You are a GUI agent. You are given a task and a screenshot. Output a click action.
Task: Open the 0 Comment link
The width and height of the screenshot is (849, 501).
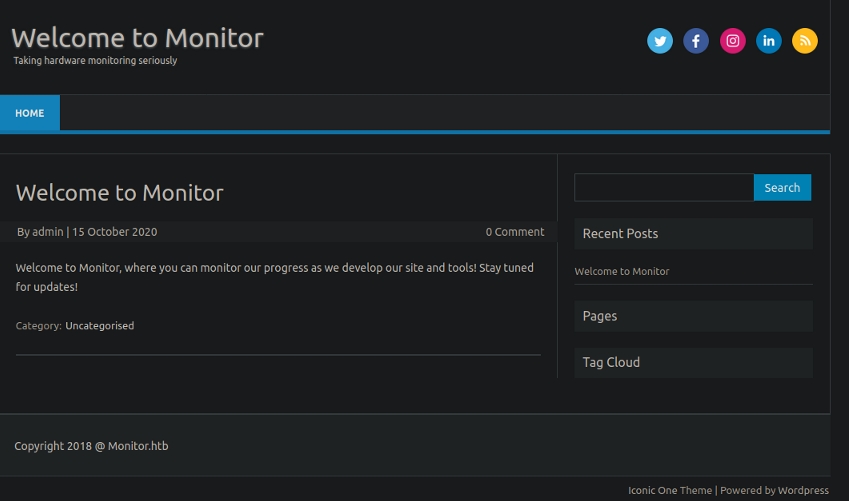click(x=515, y=232)
